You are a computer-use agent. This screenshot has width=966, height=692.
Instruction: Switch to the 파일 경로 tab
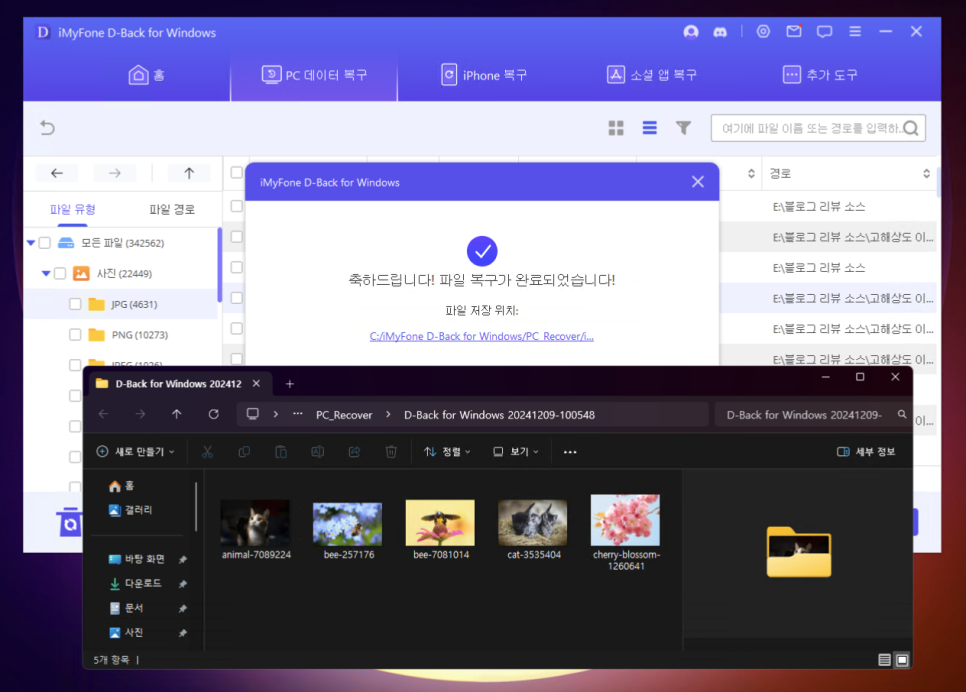click(172, 210)
